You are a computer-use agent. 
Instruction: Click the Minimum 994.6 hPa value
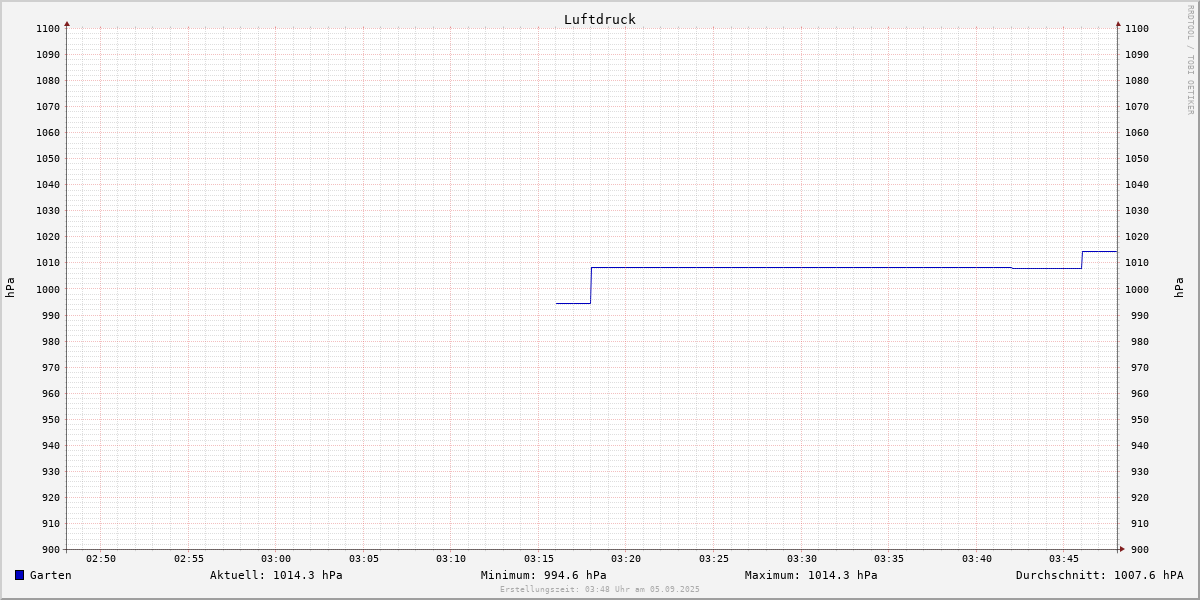[x=543, y=575]
